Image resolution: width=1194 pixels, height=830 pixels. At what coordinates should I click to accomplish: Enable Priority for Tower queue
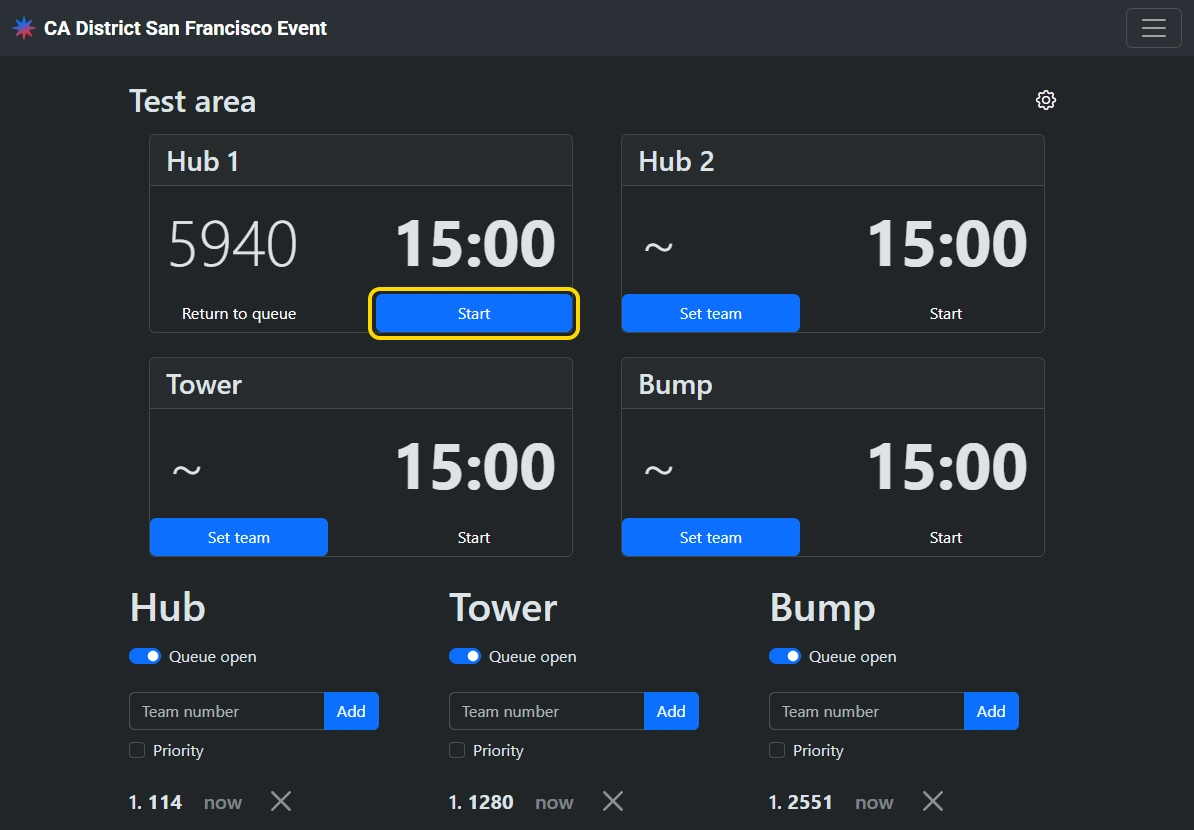457,750
